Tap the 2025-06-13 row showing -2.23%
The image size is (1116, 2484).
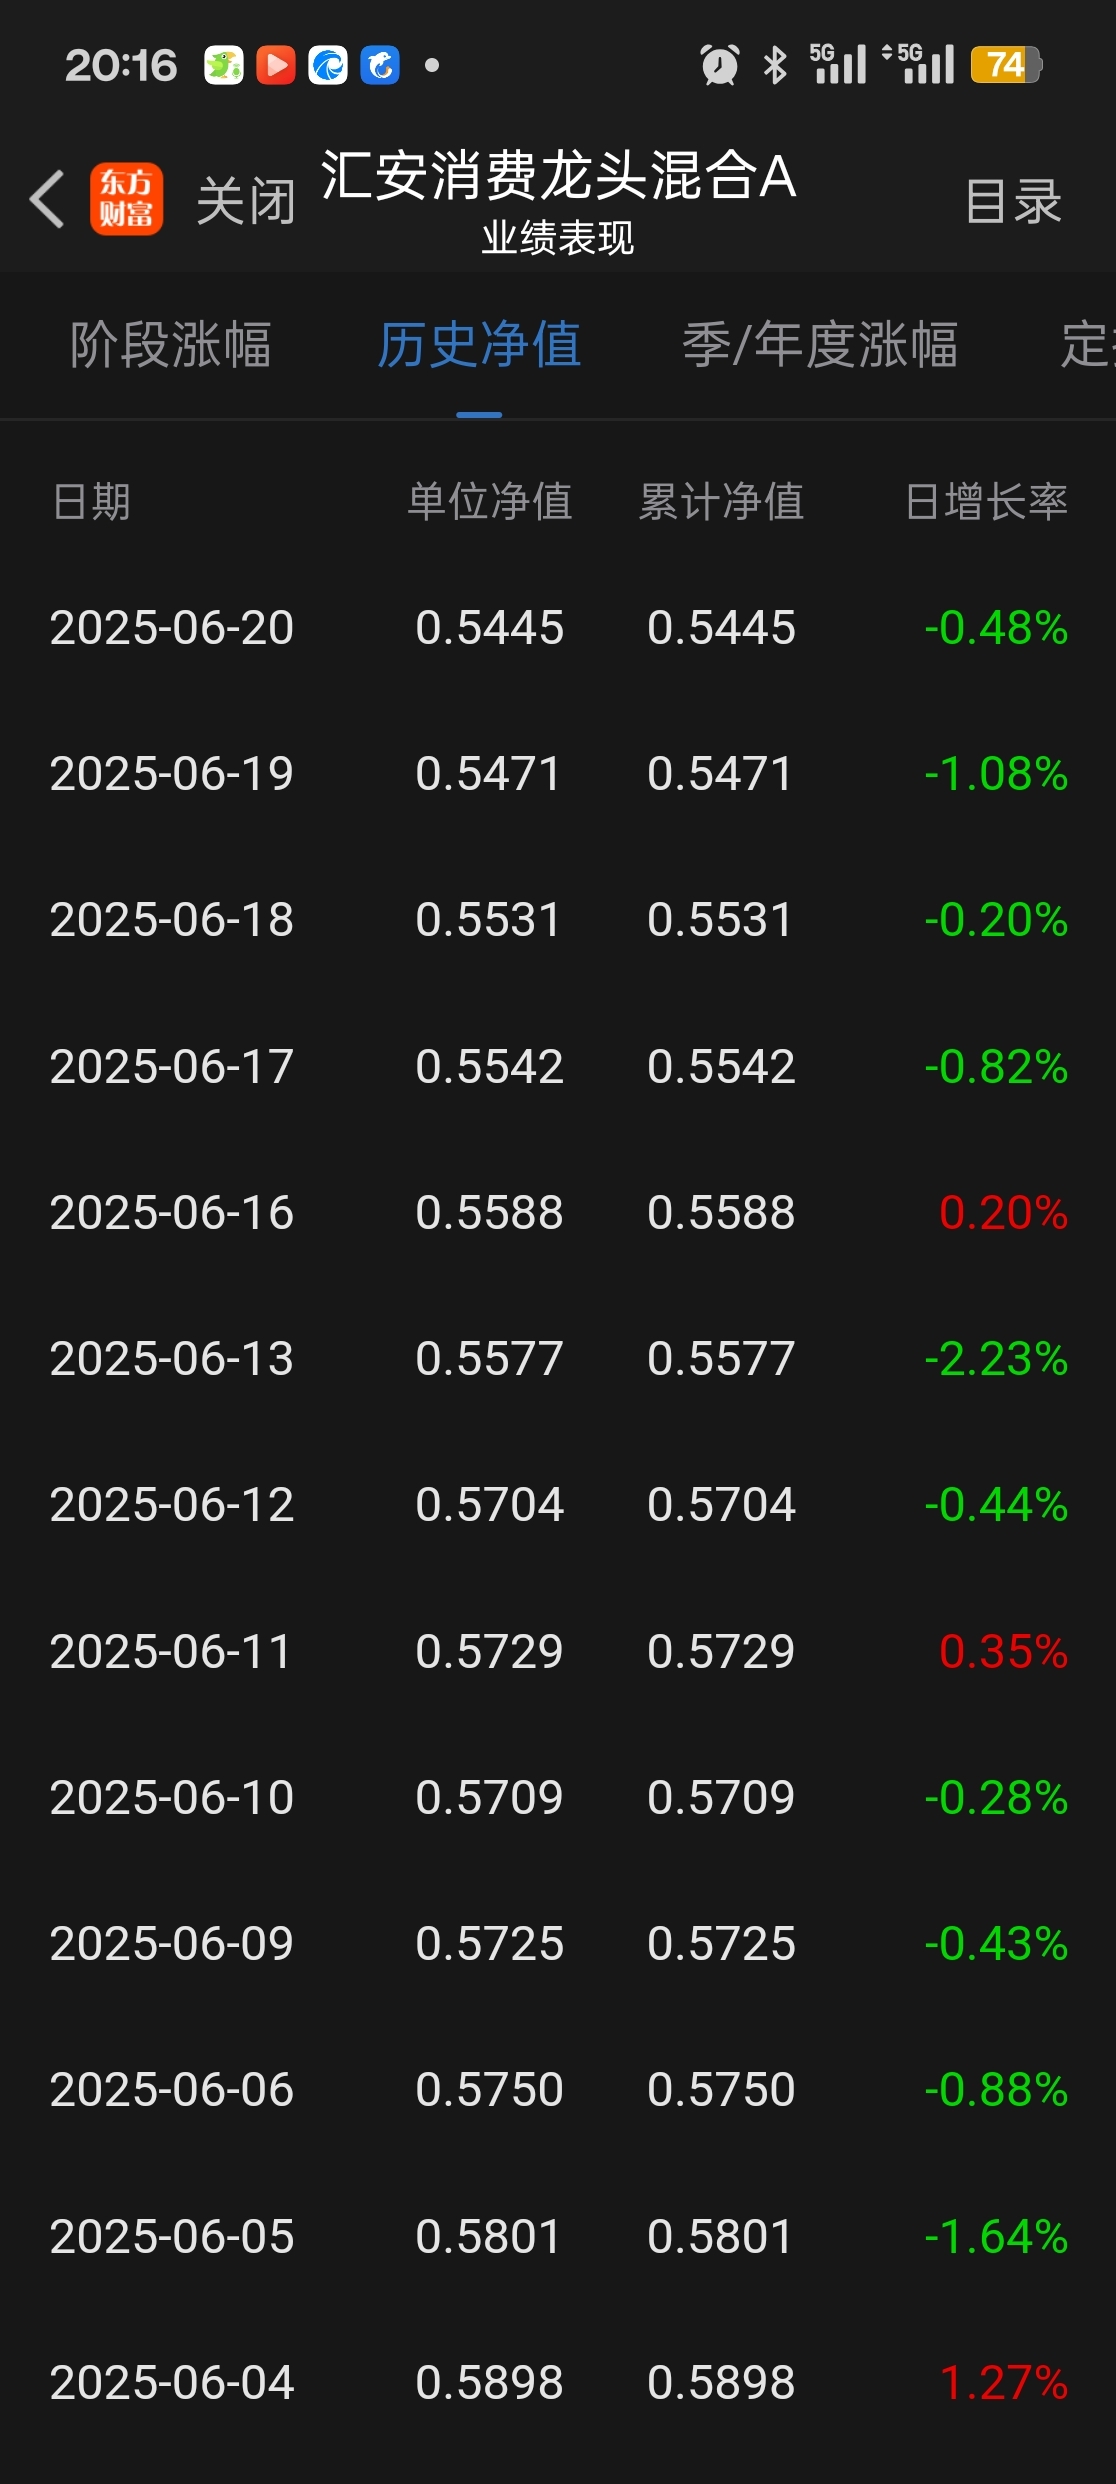point(558,1359)
